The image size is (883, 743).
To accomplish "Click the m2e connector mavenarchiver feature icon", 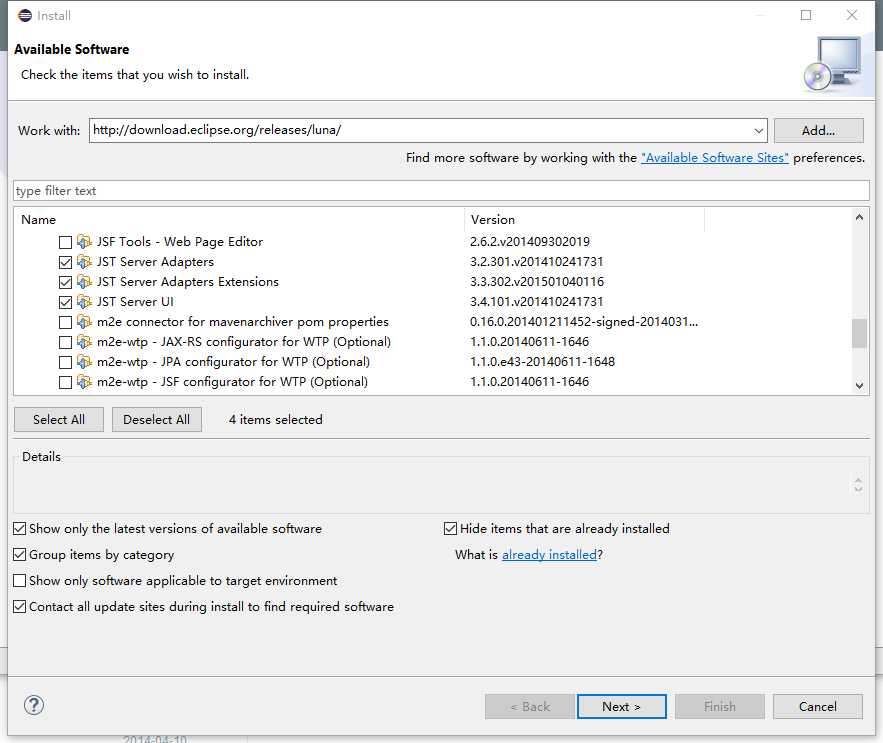I will pos(84,322).
